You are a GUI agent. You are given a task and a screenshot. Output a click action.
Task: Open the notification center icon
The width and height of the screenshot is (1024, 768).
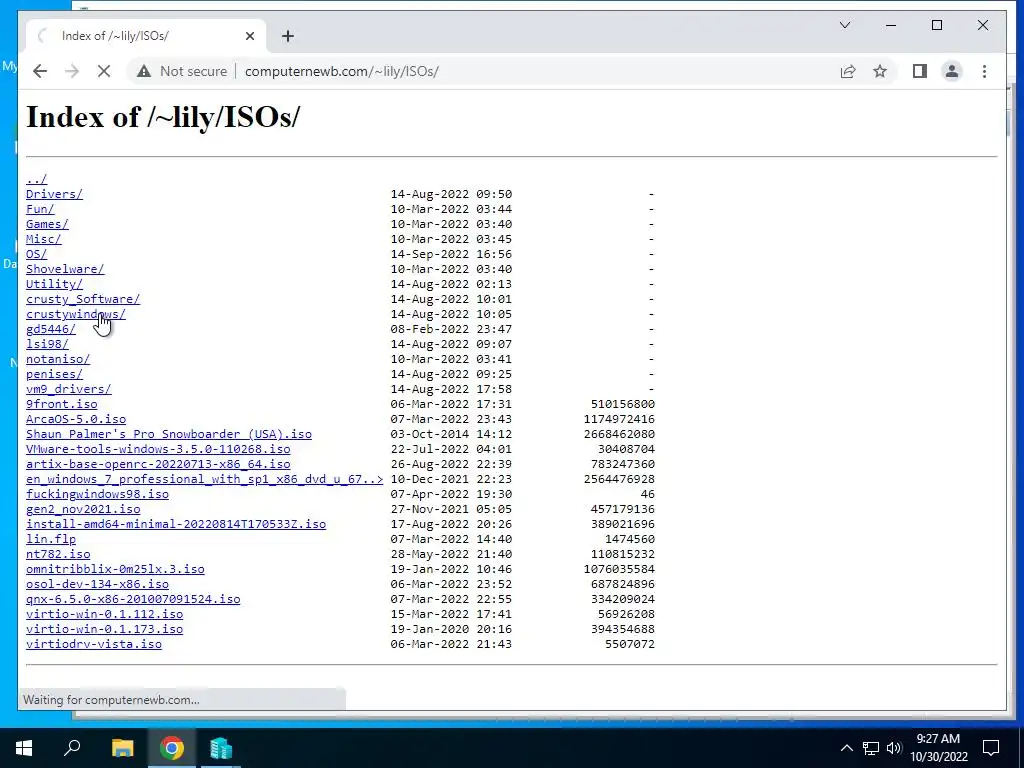point(991,748)
